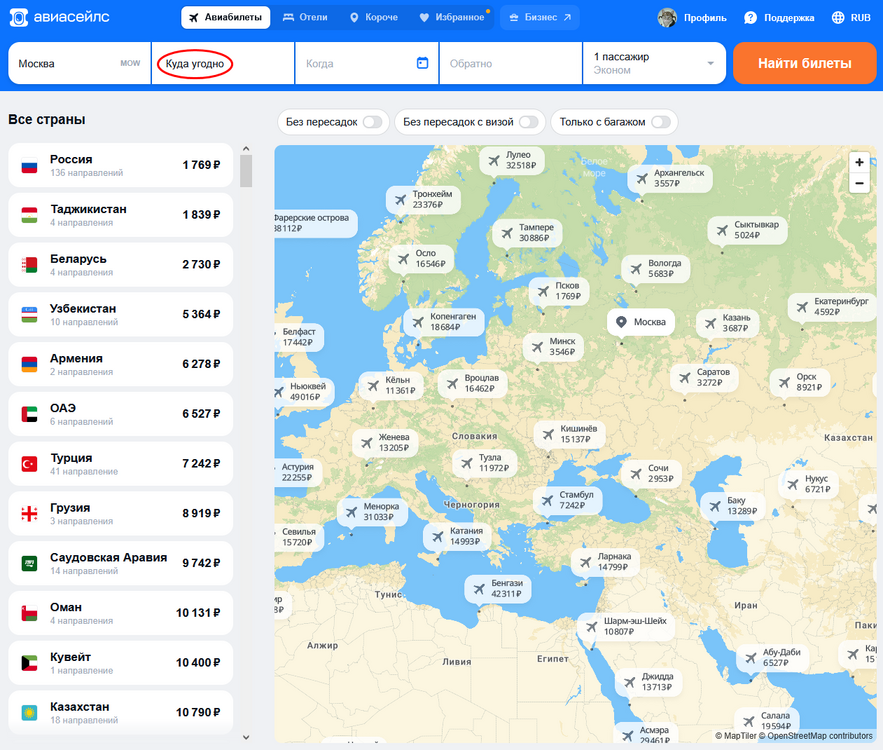Expand the passenger and class dropdown
This screenshot has height=750, width=883.
coord(711,64)
